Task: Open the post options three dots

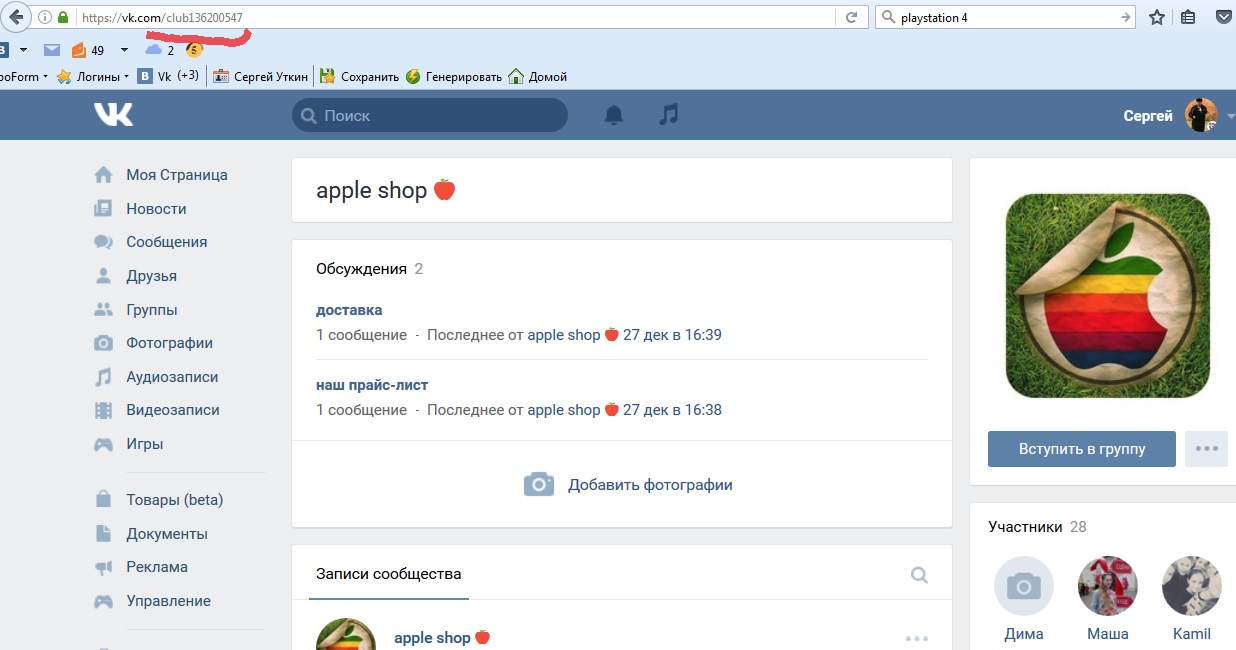Action: 916,638
